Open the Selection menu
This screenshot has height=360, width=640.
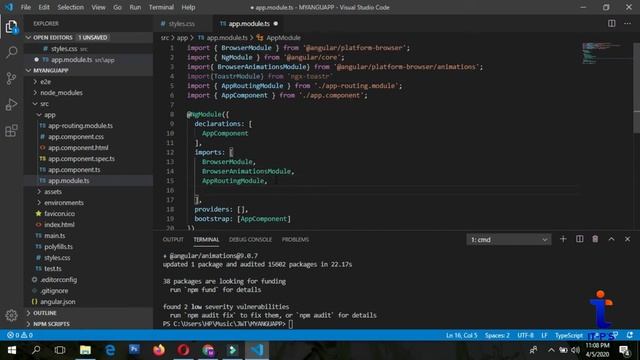click(x=70, y=7)
